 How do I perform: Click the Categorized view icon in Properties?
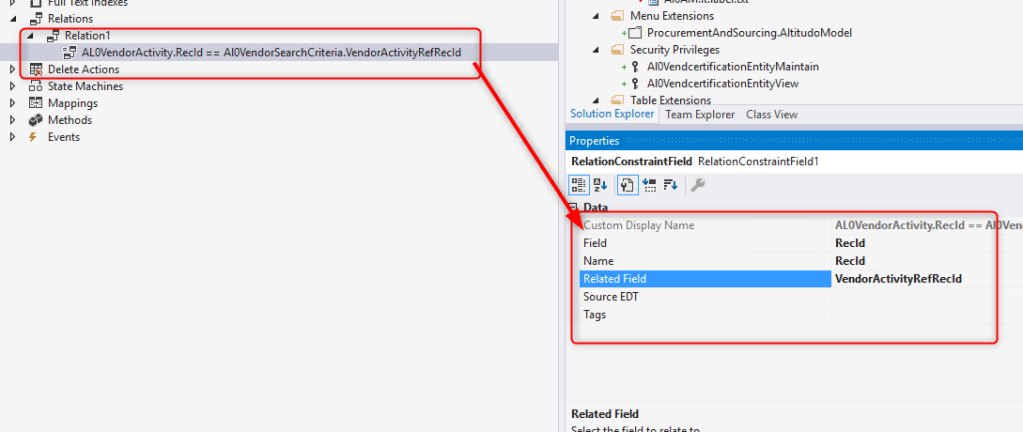tap(579, 184)
